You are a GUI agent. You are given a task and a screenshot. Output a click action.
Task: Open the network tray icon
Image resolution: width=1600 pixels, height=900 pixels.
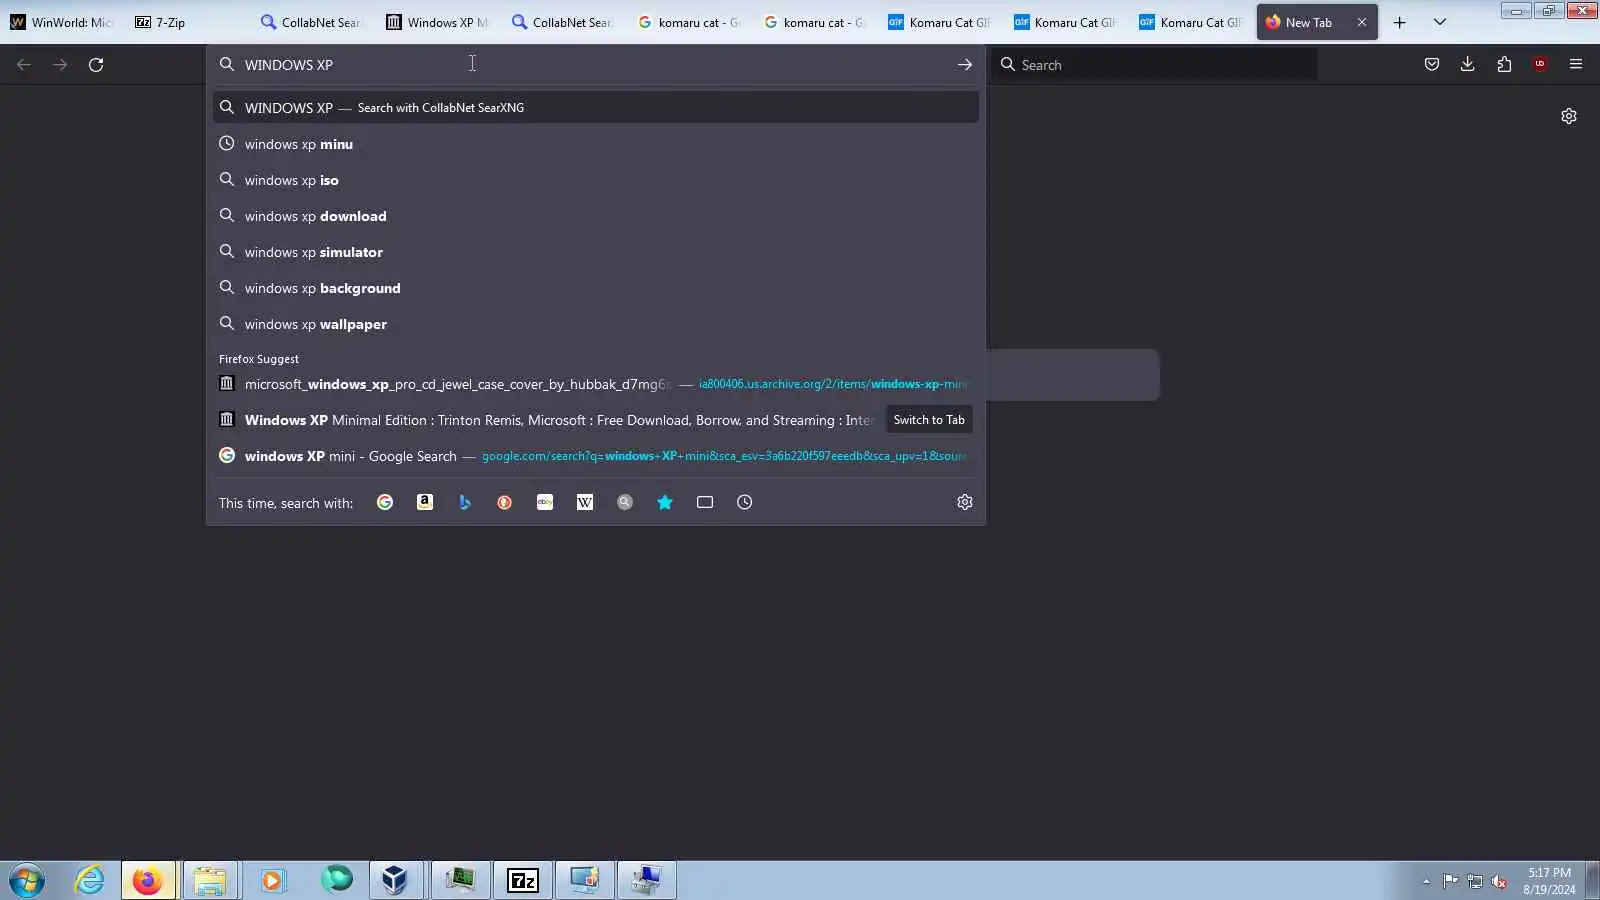coord(1475,881)
